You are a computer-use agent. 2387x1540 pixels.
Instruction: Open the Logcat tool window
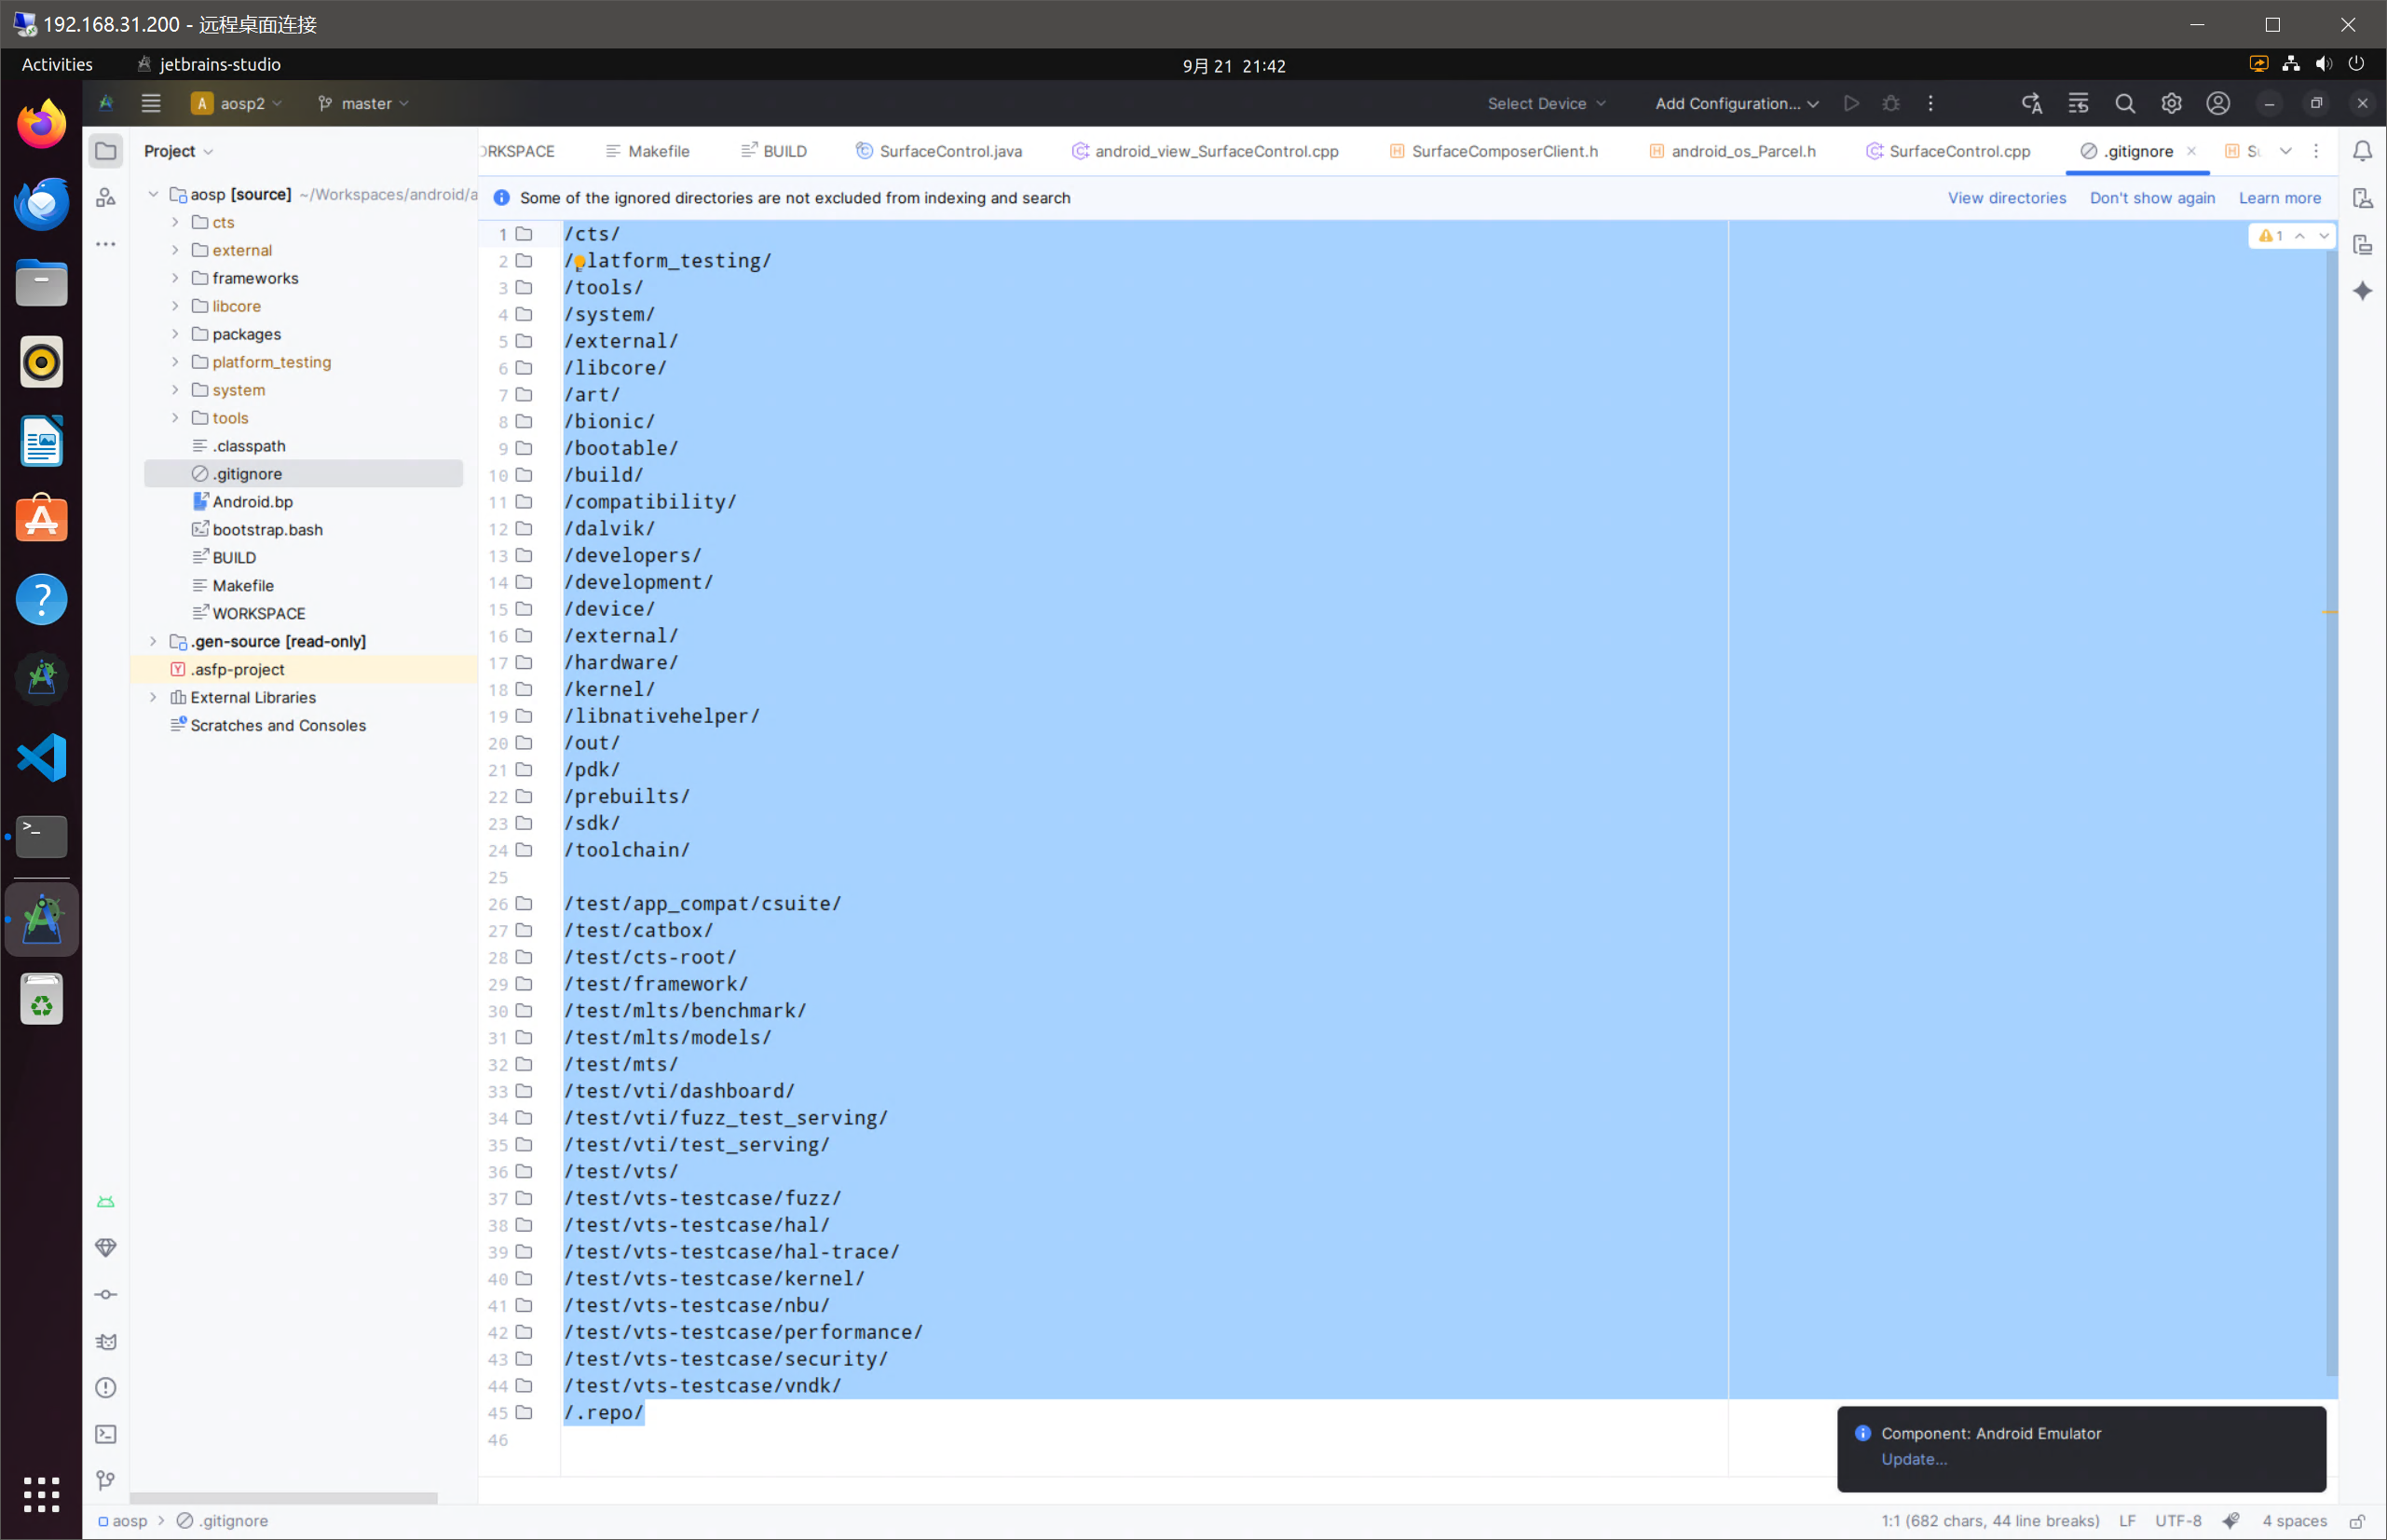pos(106,1341)
